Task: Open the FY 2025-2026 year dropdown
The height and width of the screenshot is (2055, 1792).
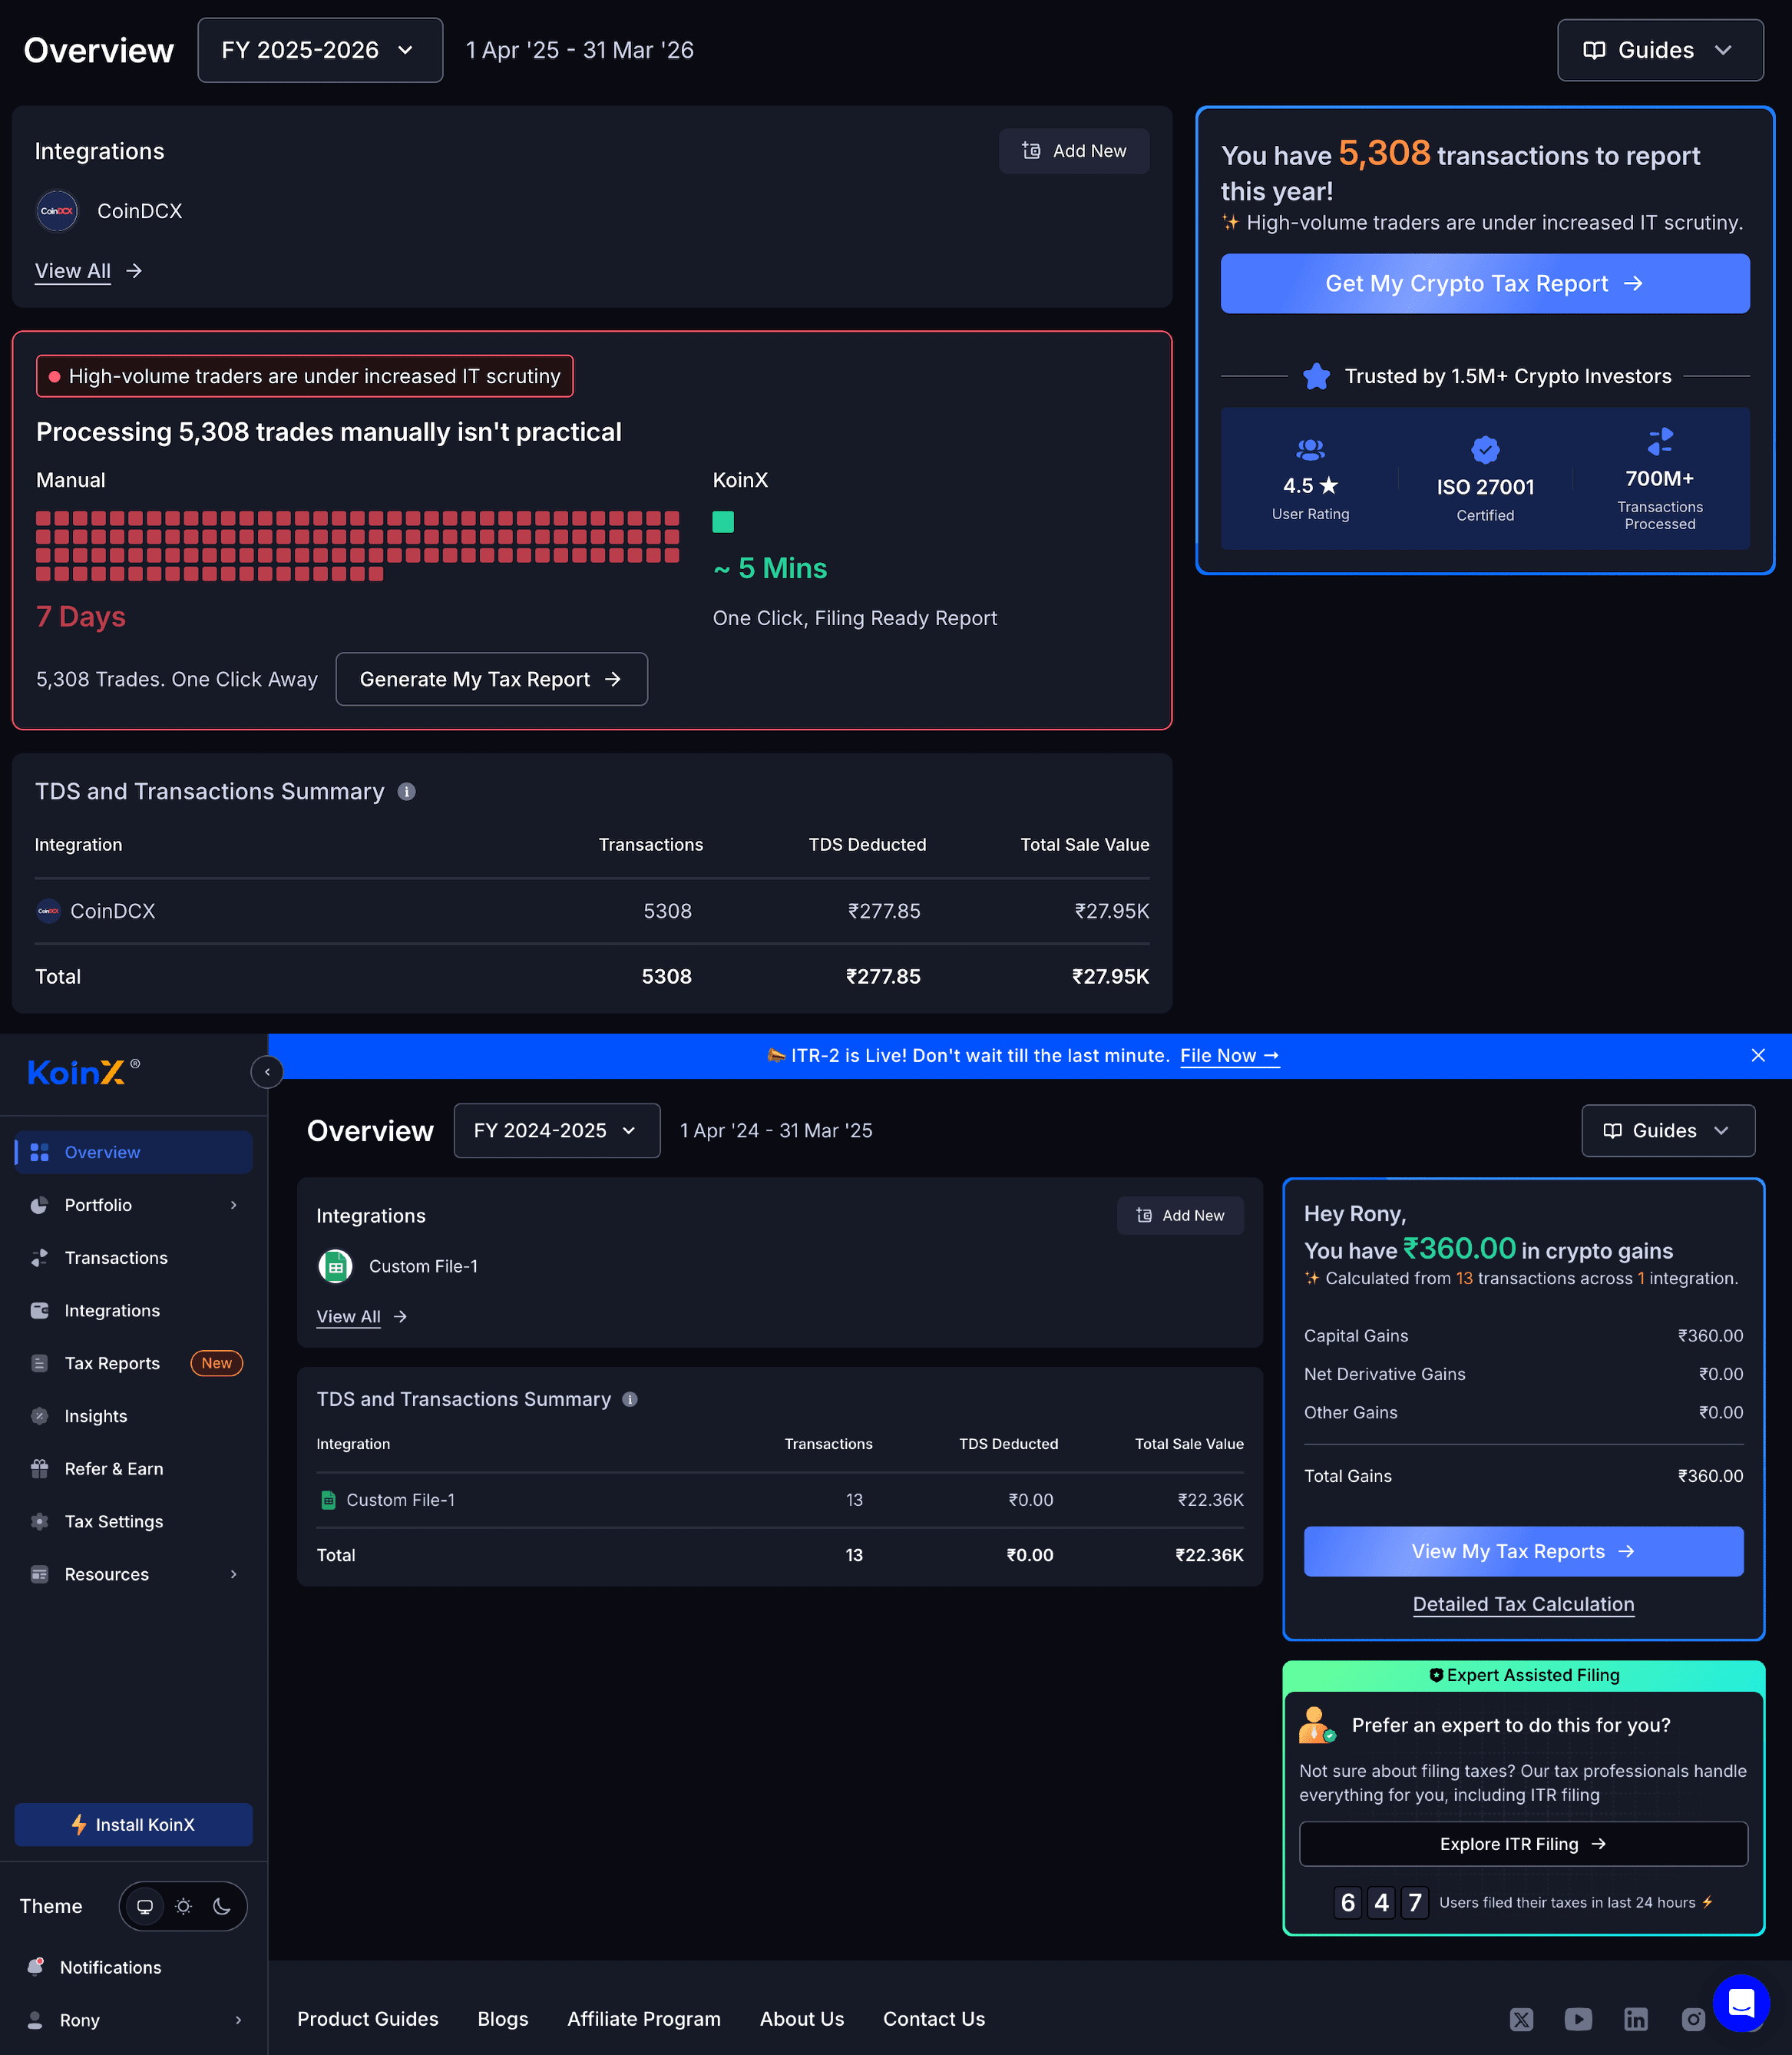Action: point(320,50)
